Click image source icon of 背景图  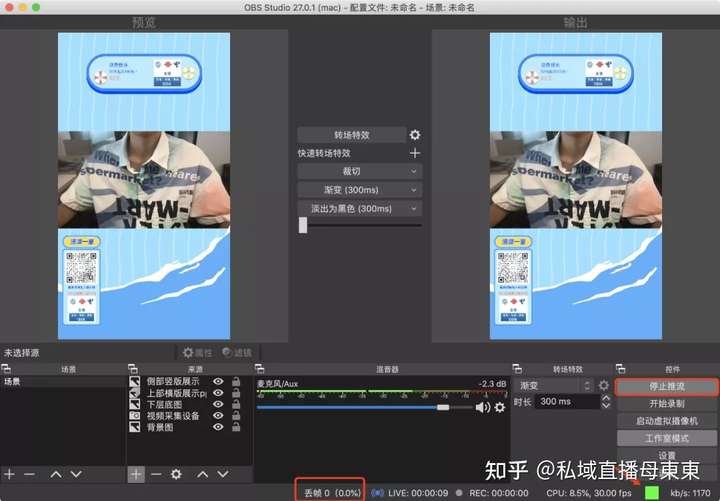[135, 427]
